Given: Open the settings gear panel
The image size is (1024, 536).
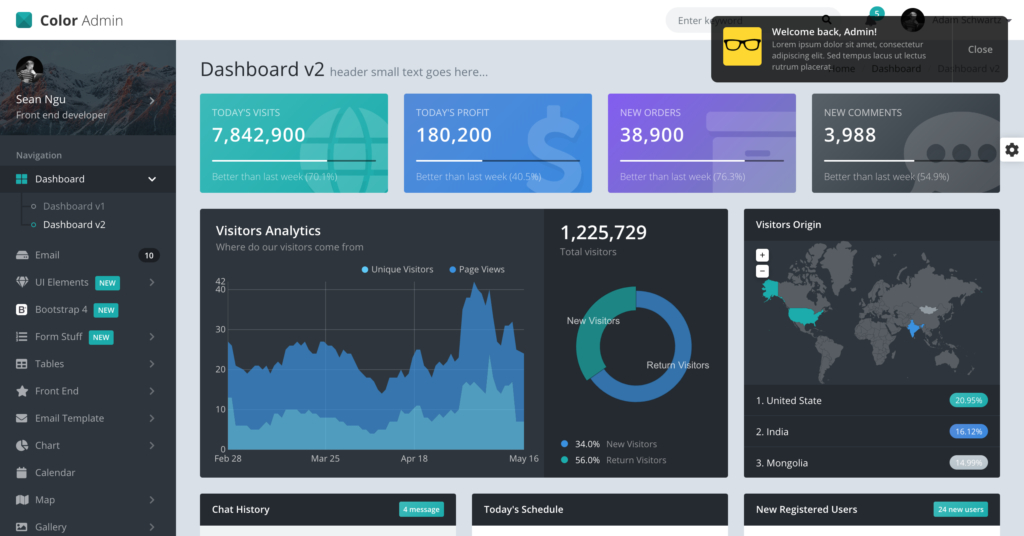Looking at the screenshot, I should coord(1012,150).
